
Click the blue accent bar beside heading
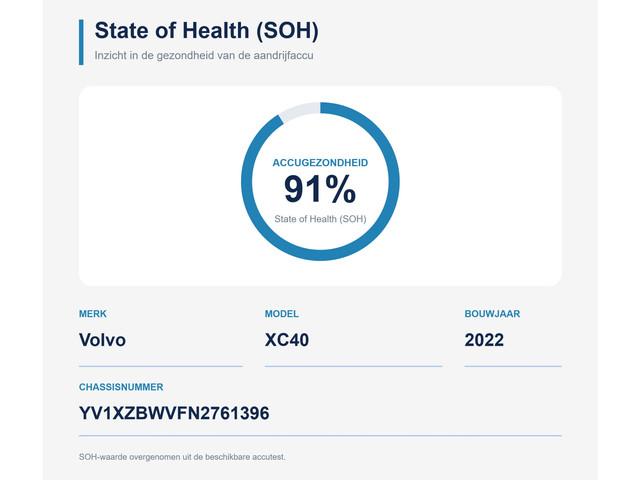point(81,42)
